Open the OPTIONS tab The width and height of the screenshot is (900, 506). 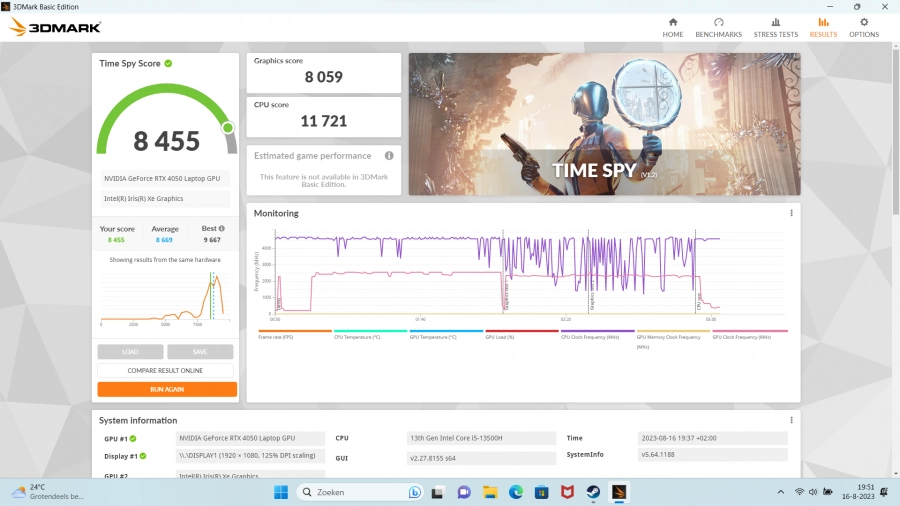pyautogui.click(x=864, y=28)
